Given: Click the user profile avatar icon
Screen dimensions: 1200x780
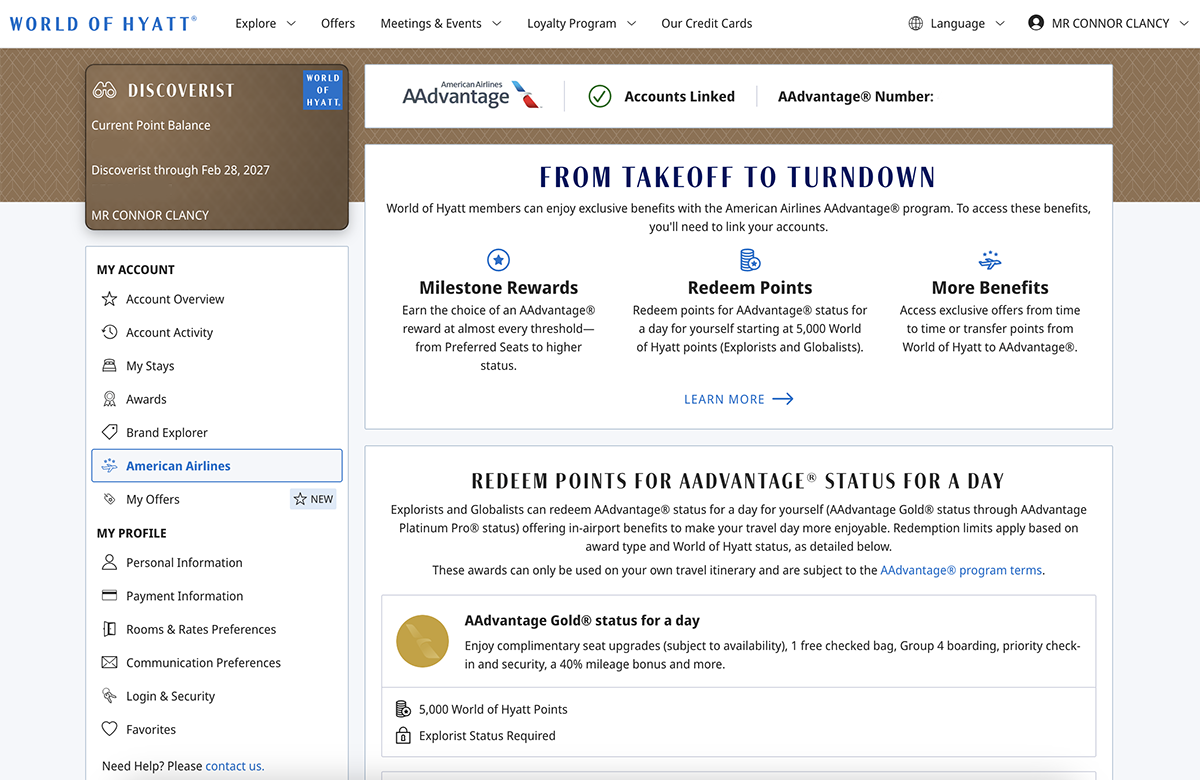Looking at the screenshot, I should point(1036,23).
